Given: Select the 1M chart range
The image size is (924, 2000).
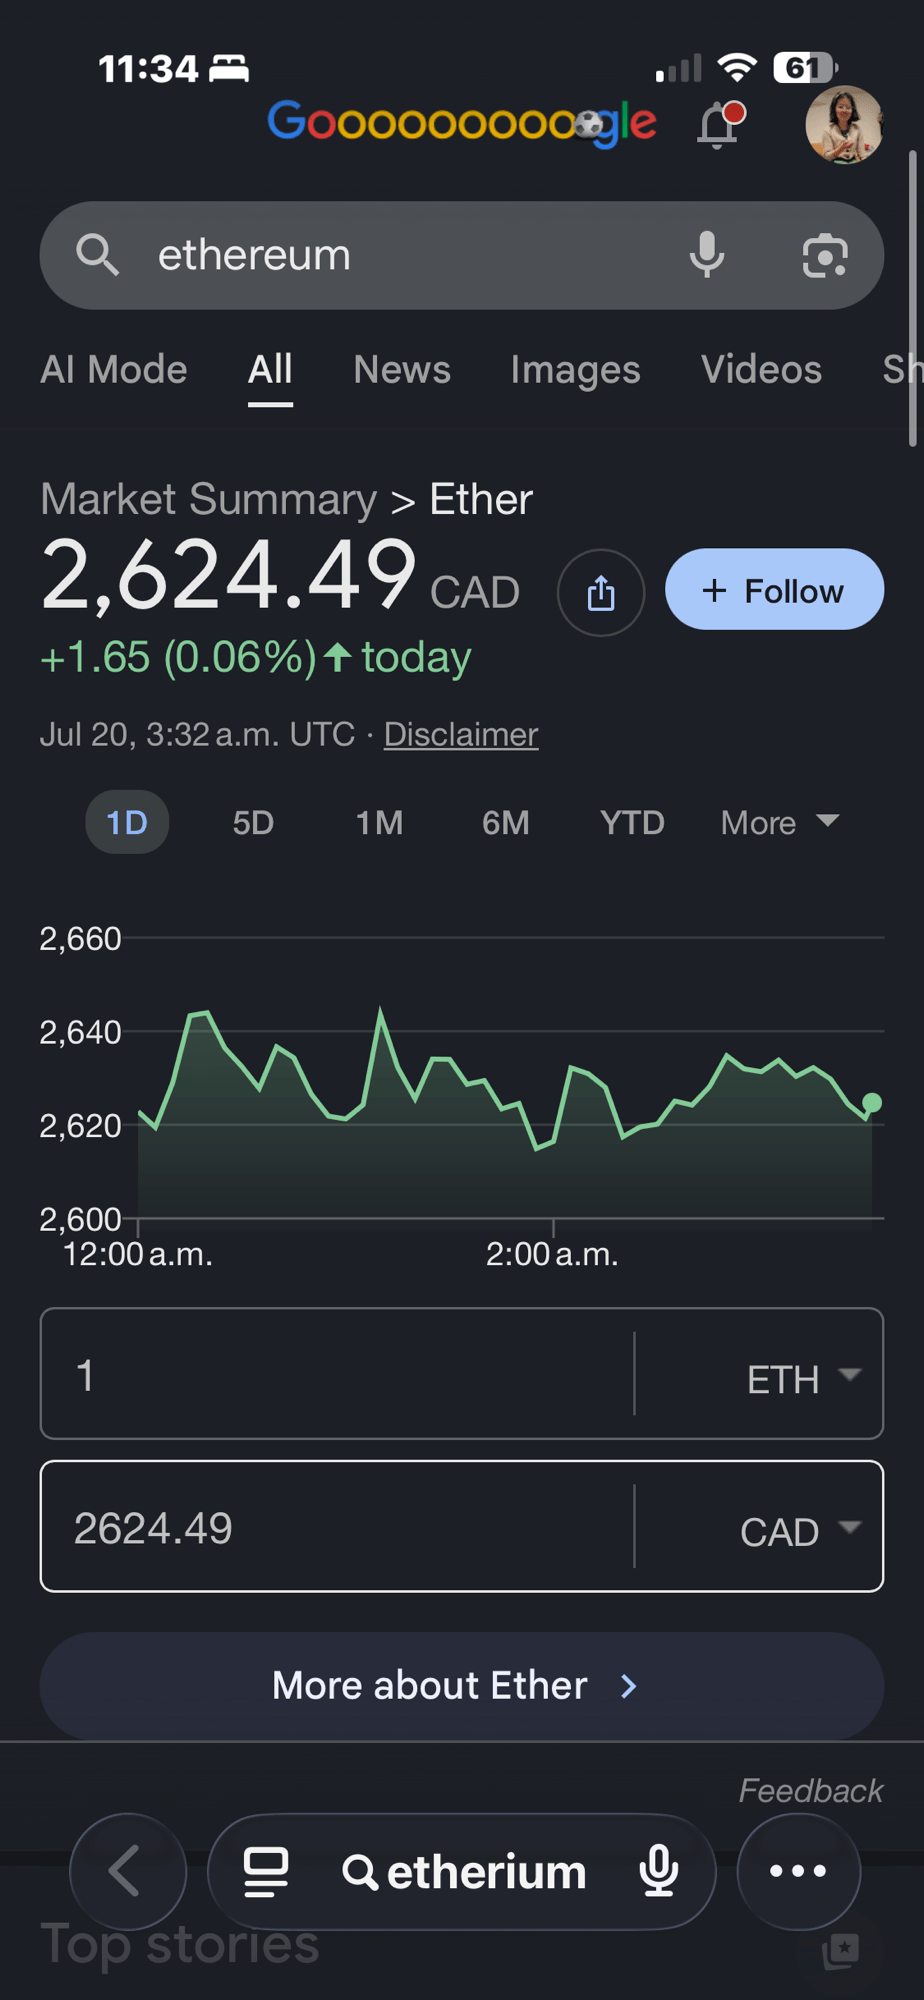Looking at the screenshot, I should click(x=379, y=823).
